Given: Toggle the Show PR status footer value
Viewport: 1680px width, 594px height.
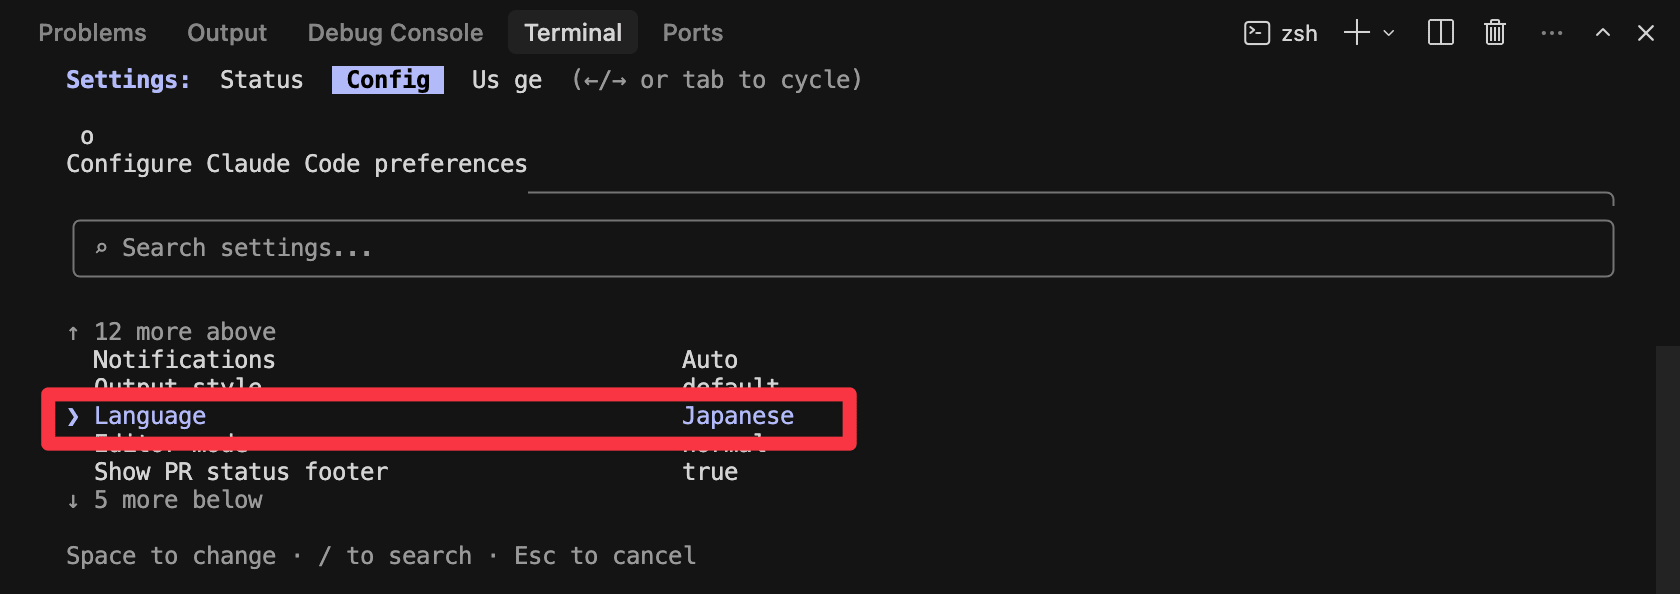Looking at the screenshot, I should tap(710, 472).
